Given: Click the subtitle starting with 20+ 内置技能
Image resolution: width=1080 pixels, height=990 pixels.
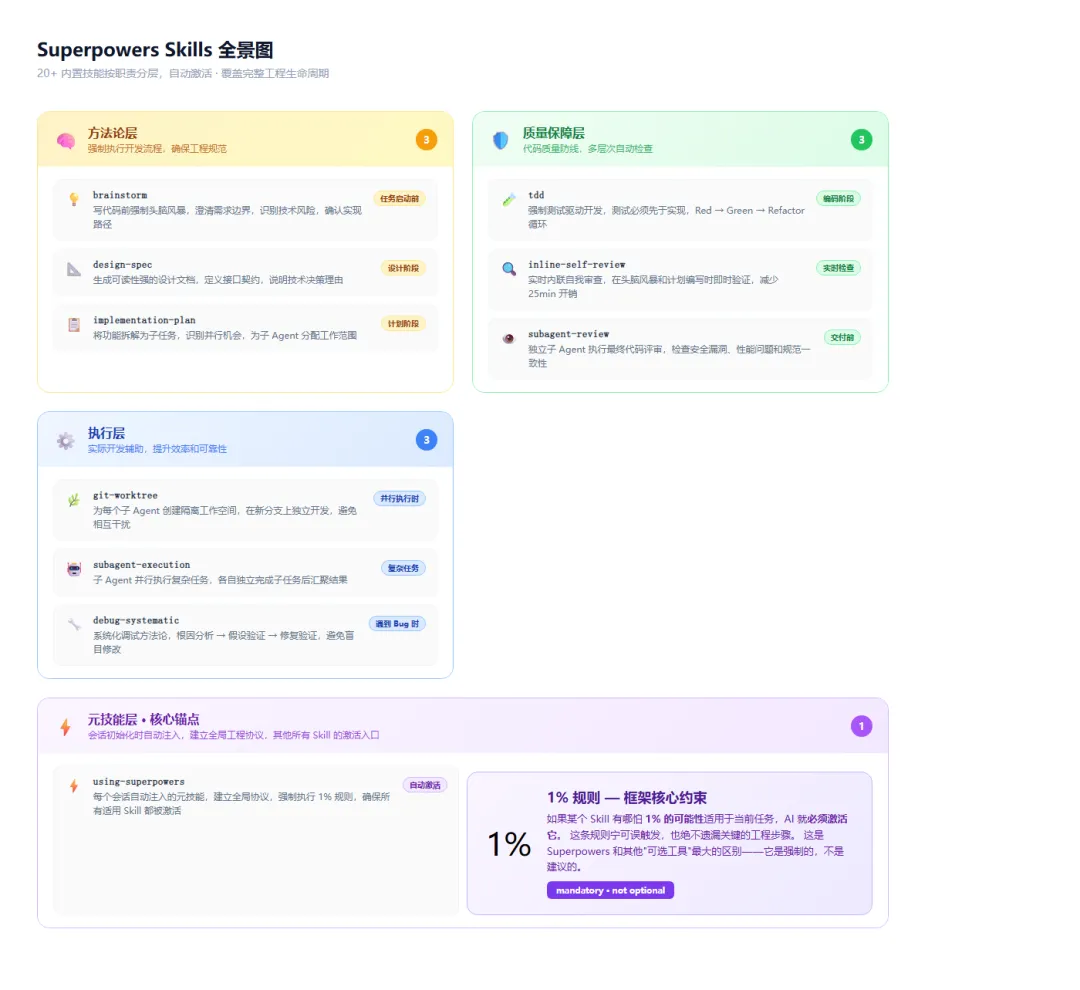Looking at the screenshot, I should point(183,74).
